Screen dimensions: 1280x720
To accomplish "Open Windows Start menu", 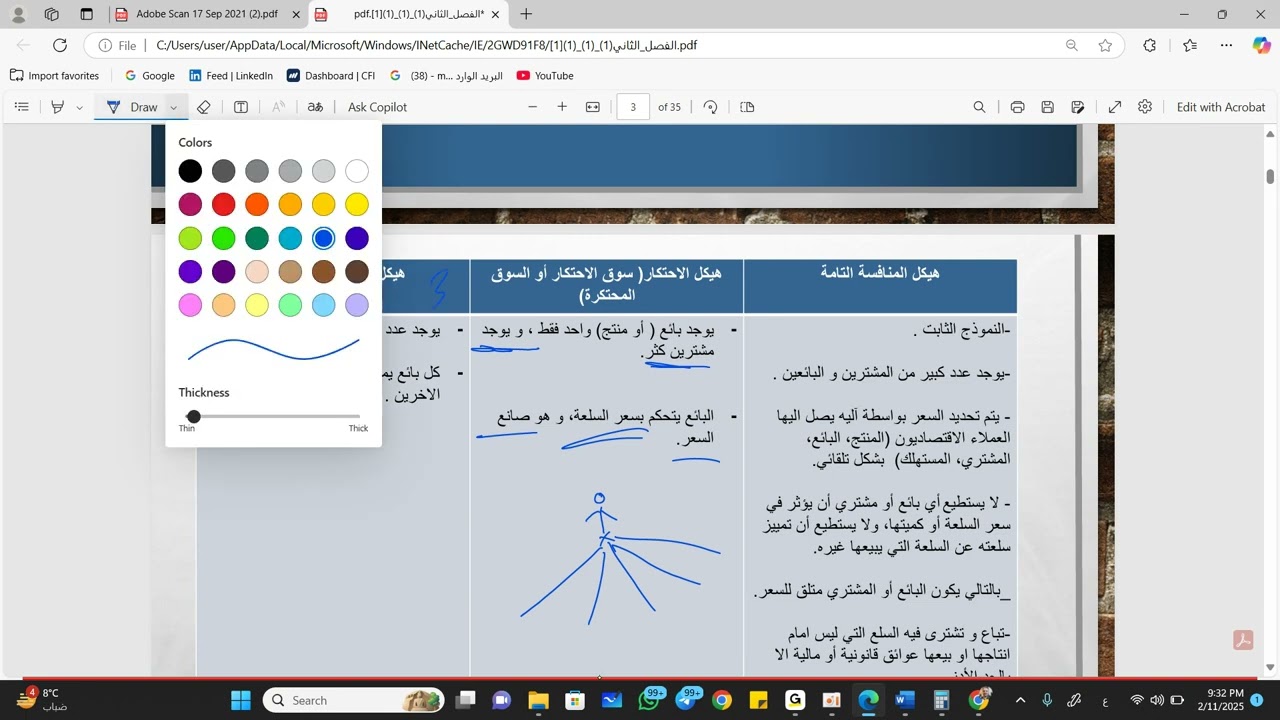I will coord(240,700).
